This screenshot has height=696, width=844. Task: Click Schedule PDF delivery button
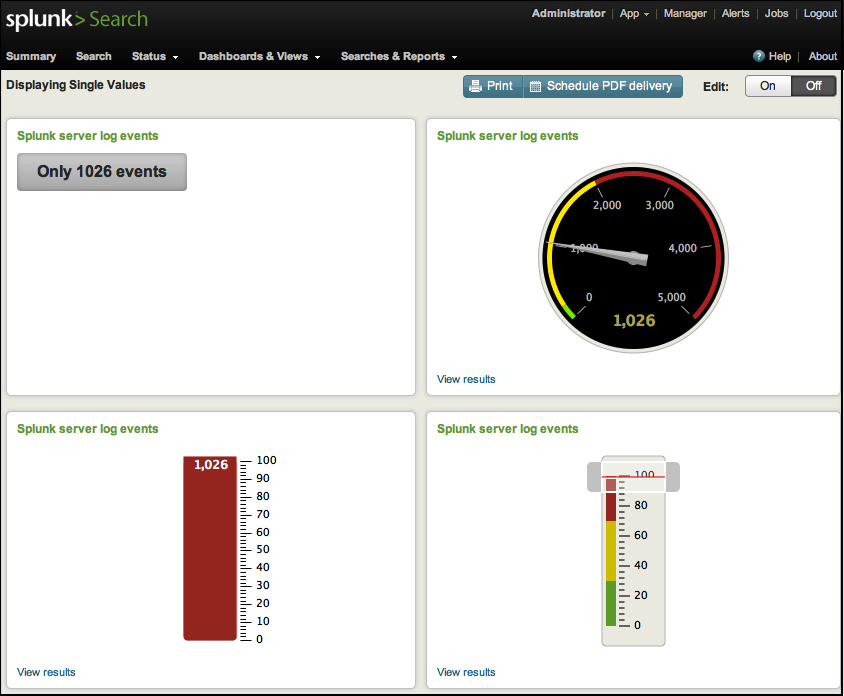[603, 86]
